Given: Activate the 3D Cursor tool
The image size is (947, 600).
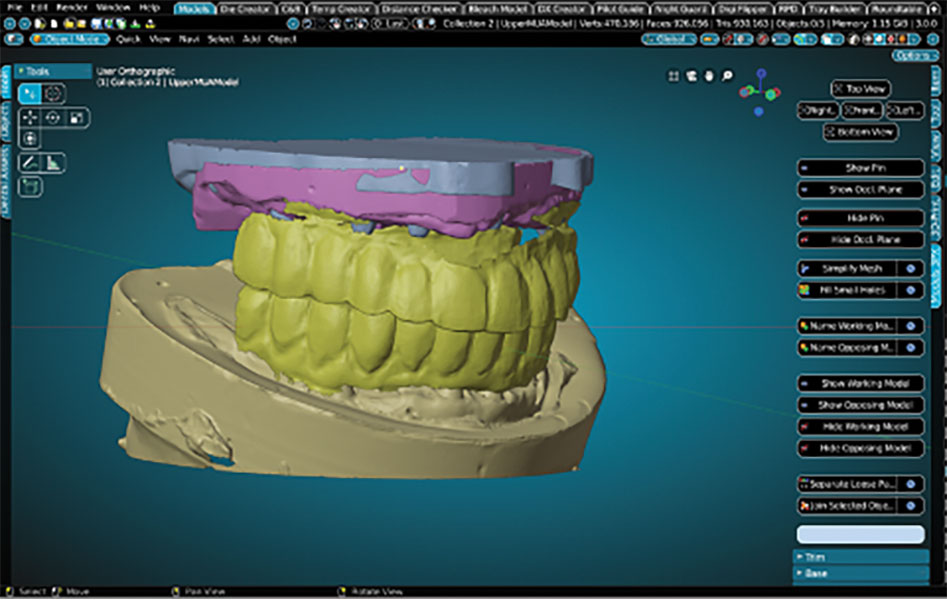Looking at the screenshot, I should tap(54, 94).
